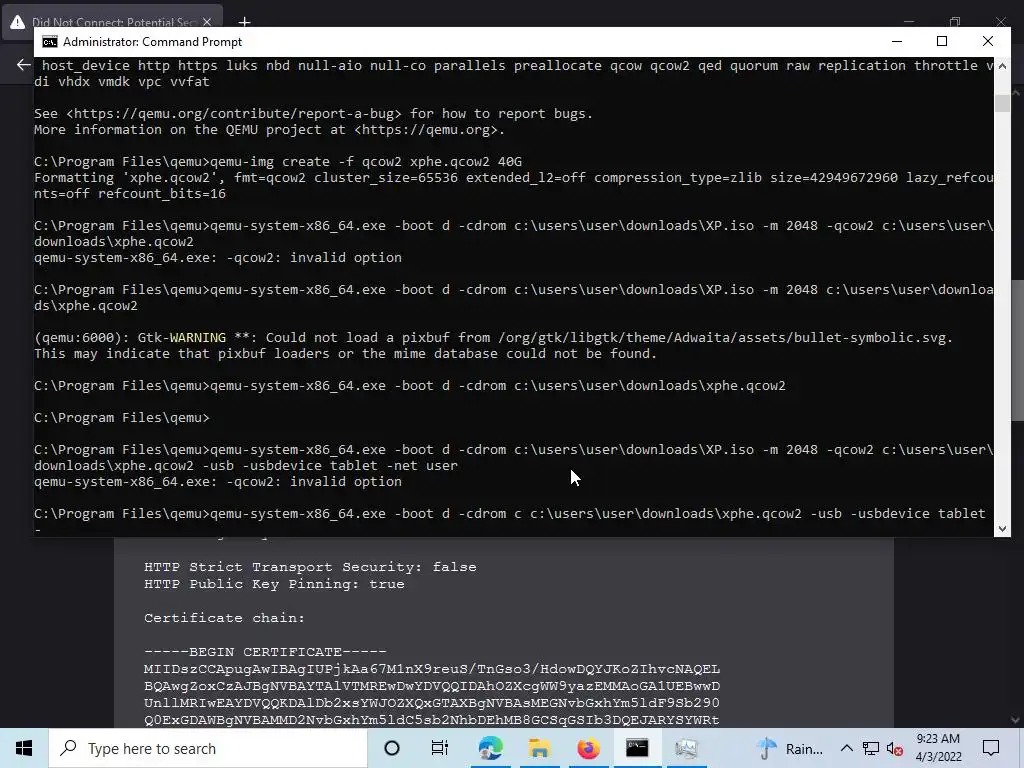Viewport: 1024px width, 768px height.
Task: Switch to Firefox on taskbar
Action: (588, 748)
